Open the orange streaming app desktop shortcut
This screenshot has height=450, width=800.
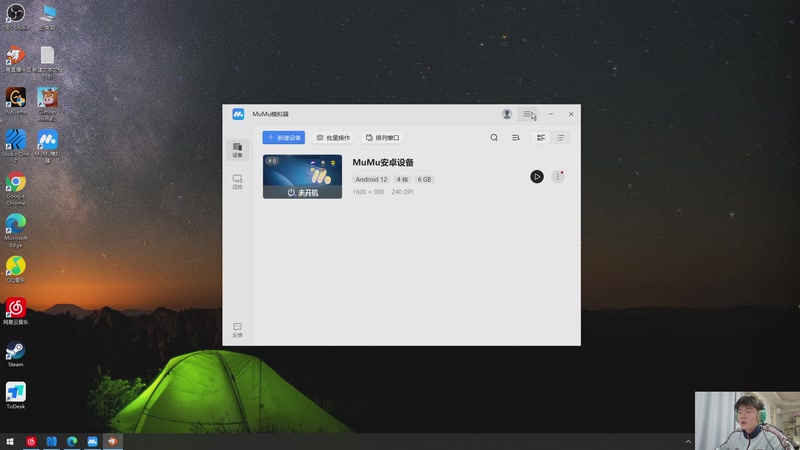pos(15,58)
